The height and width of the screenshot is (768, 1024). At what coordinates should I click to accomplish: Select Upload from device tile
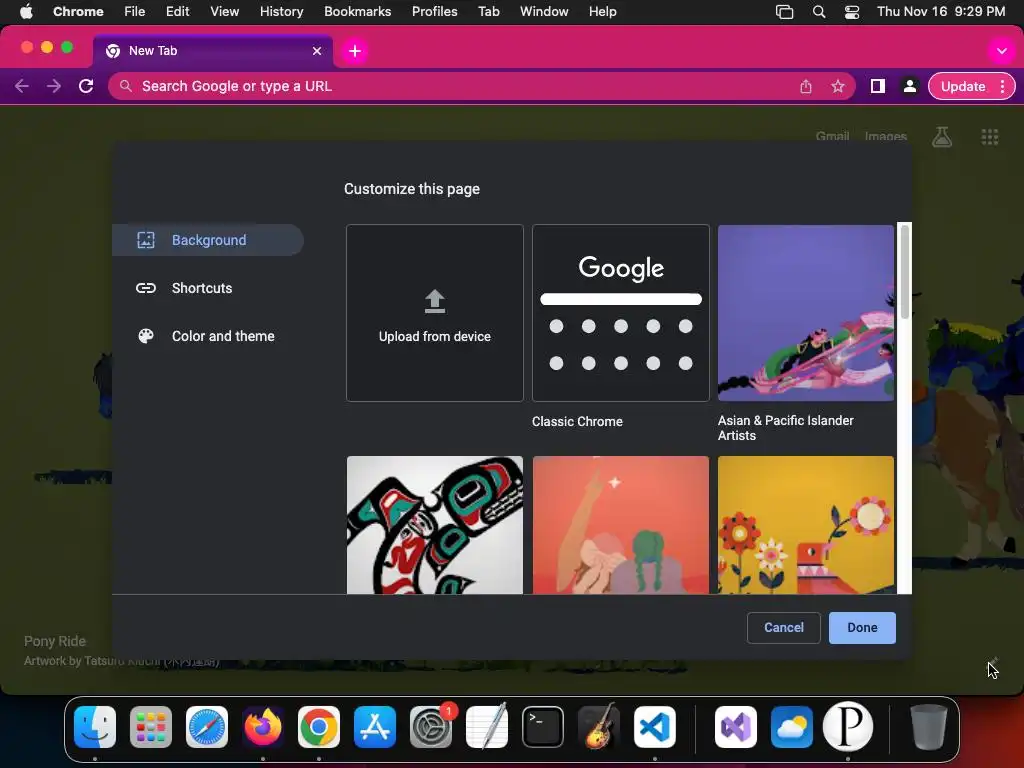(x=435, y=313)
